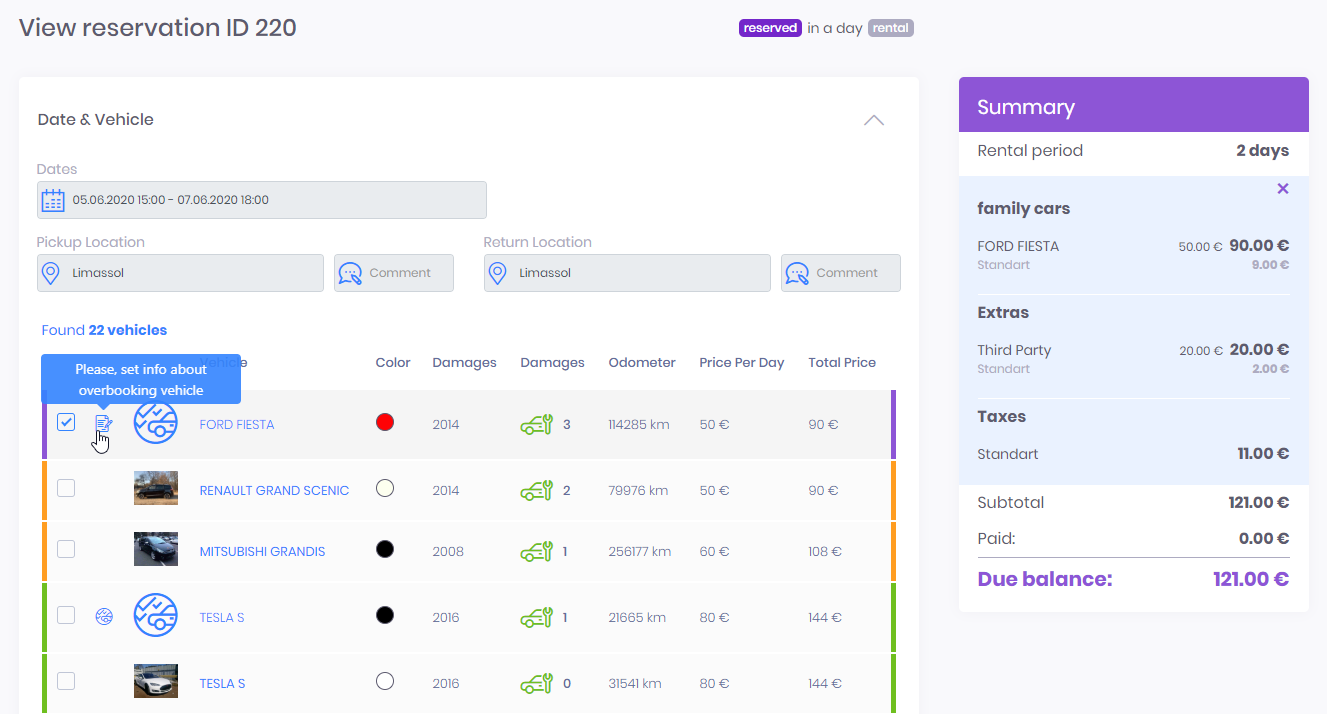Image resolution: width=1327 pixels, height=714 pixels.
Task: Open damages wrench icon for Ford Fiesta
Action: point(537,425)
